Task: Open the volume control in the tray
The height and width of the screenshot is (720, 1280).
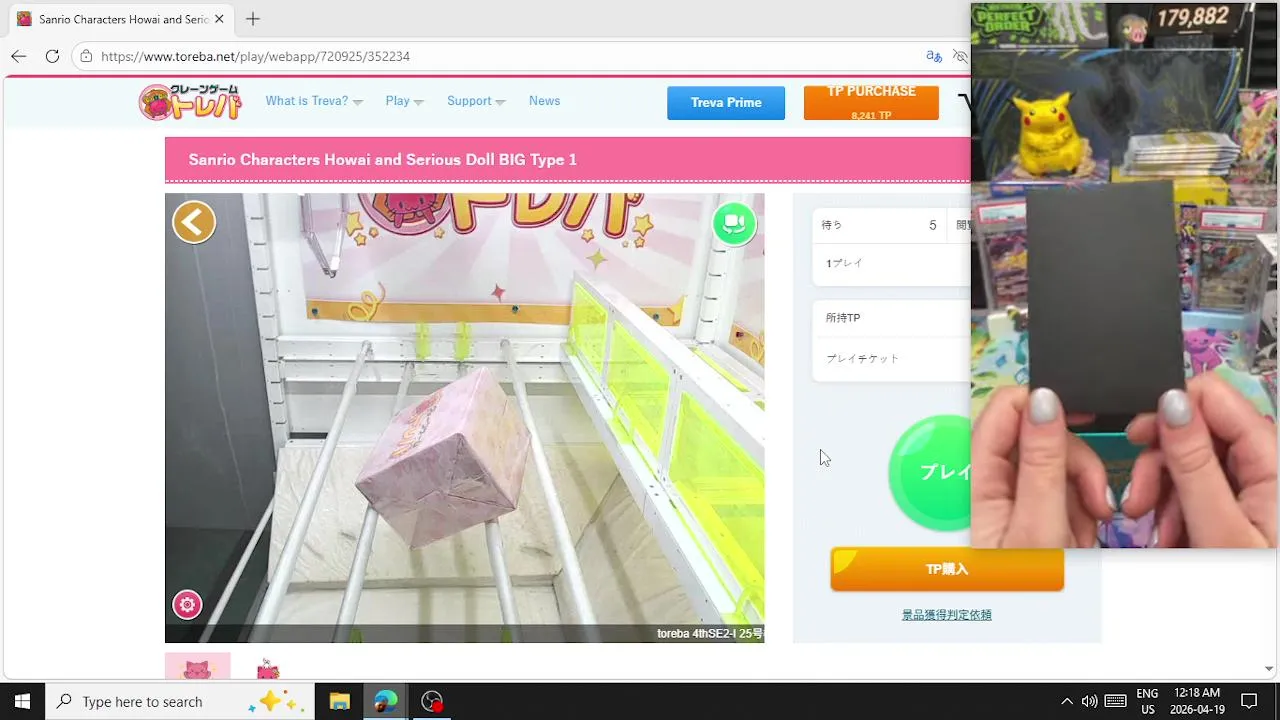Action: click(x=1090, y=701)
